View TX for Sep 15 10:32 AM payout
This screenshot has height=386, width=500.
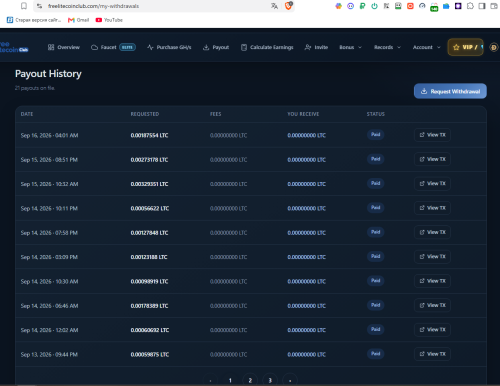point(432,184)
